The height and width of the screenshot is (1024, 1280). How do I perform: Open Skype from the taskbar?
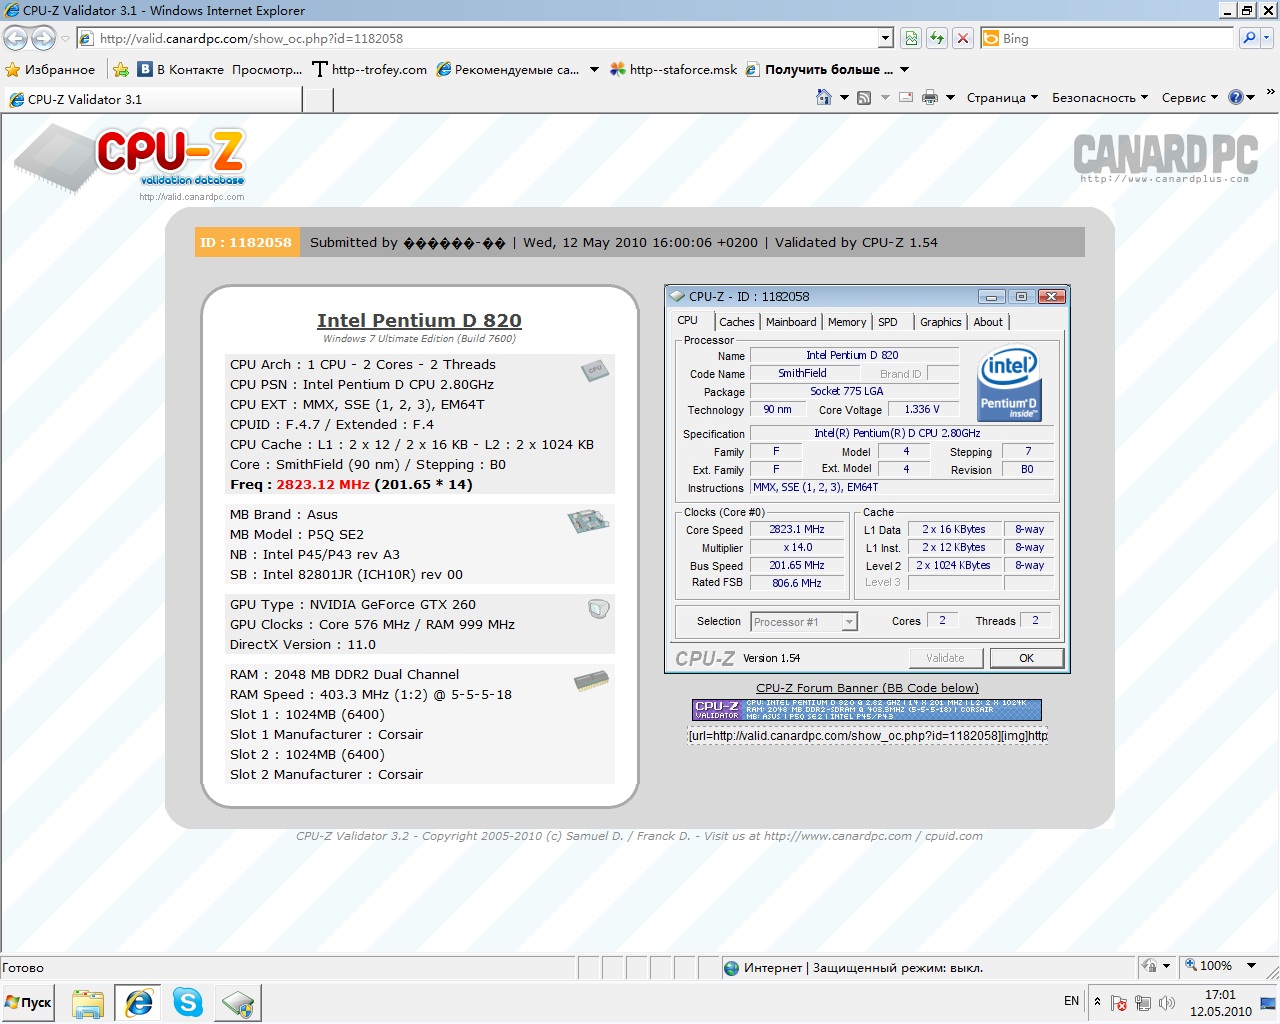tap(188, 1002)
